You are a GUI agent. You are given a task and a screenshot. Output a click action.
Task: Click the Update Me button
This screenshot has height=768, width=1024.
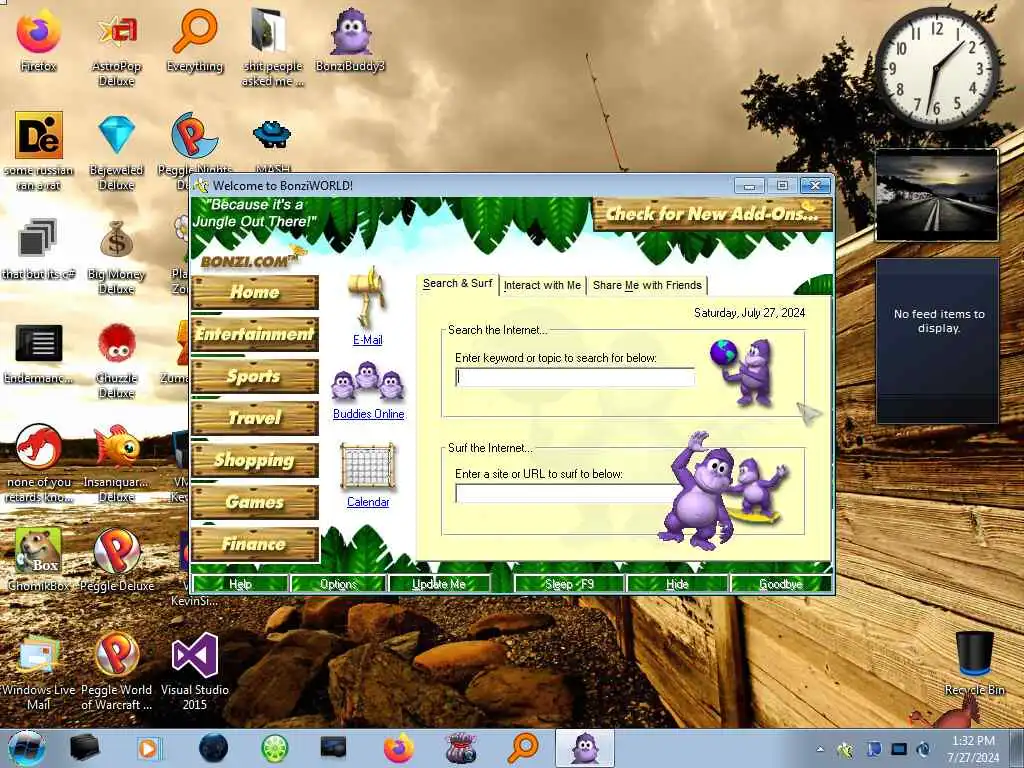coord(439,584)
